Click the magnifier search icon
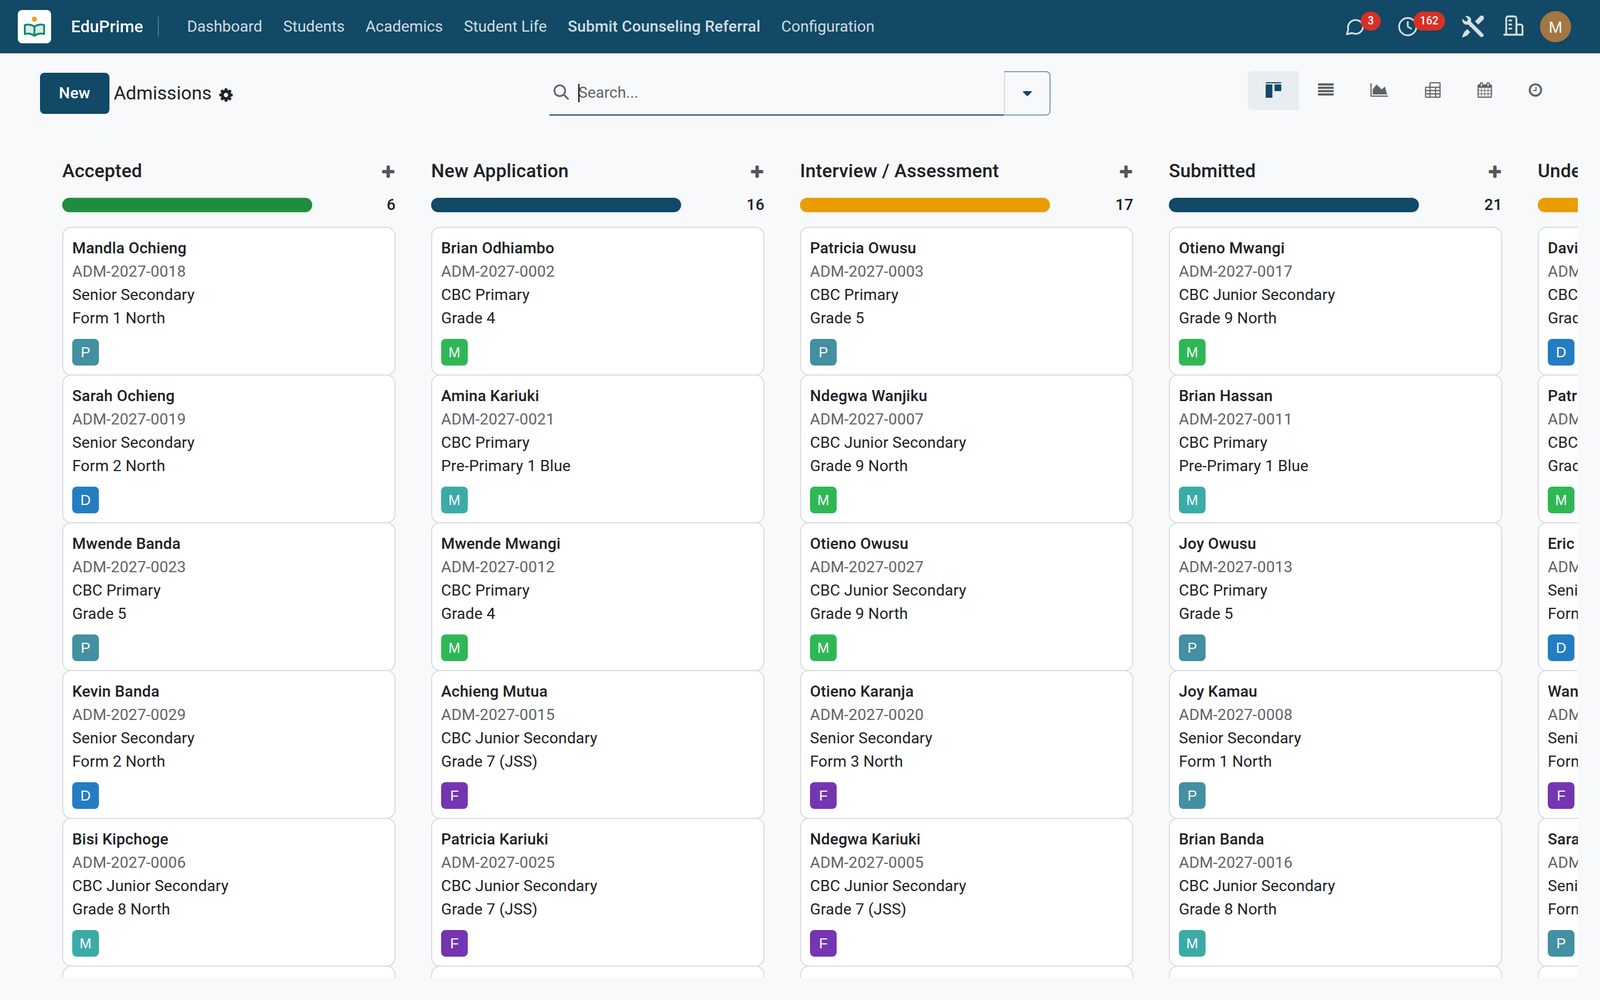Image resolution: width=1600 pixels, height=1000 pixels. click(x=561, y=92)
